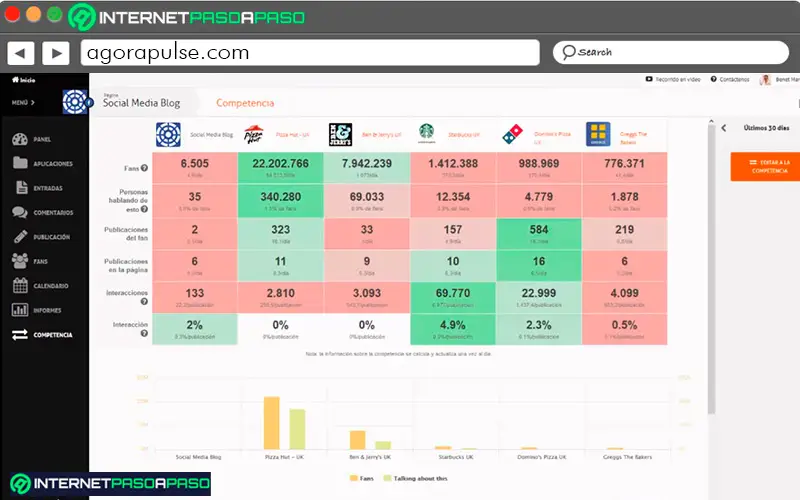Viewport: 800px width, 500px height.
Task: Click Domino's fan posts value 584
Action: (x=539, y=230)
